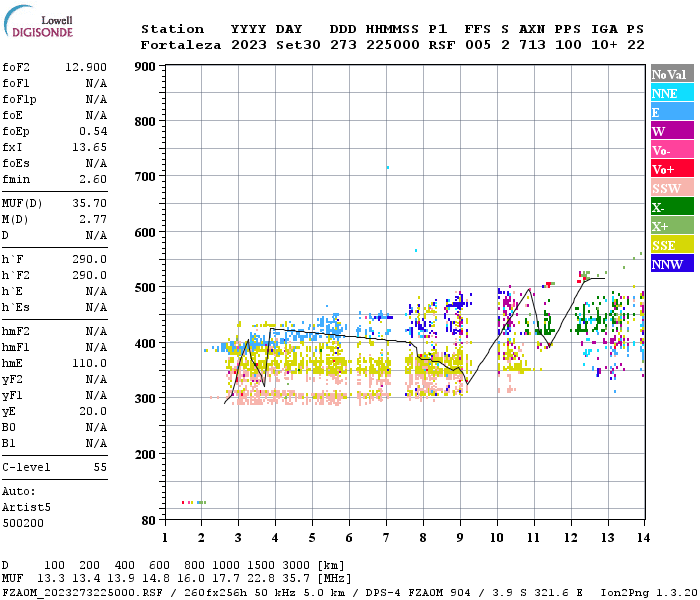Click the FZAOM_2023273225000.RSF file name
700x600 pixels.
[83, 592]
